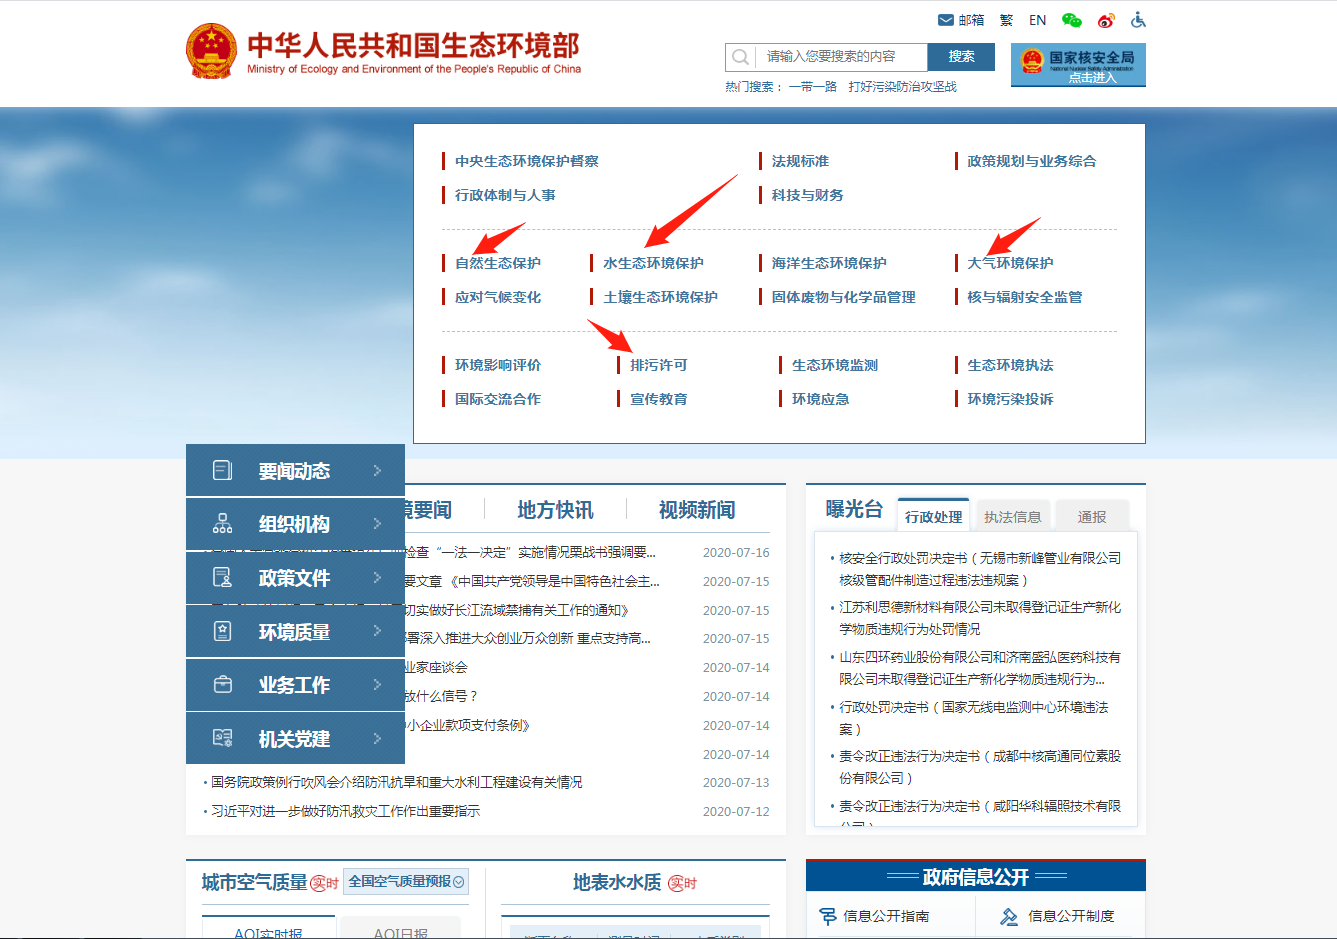This screenshot has width=1337, height=939.
Task: Click the magnifier icon in search box
Action: 740,57
